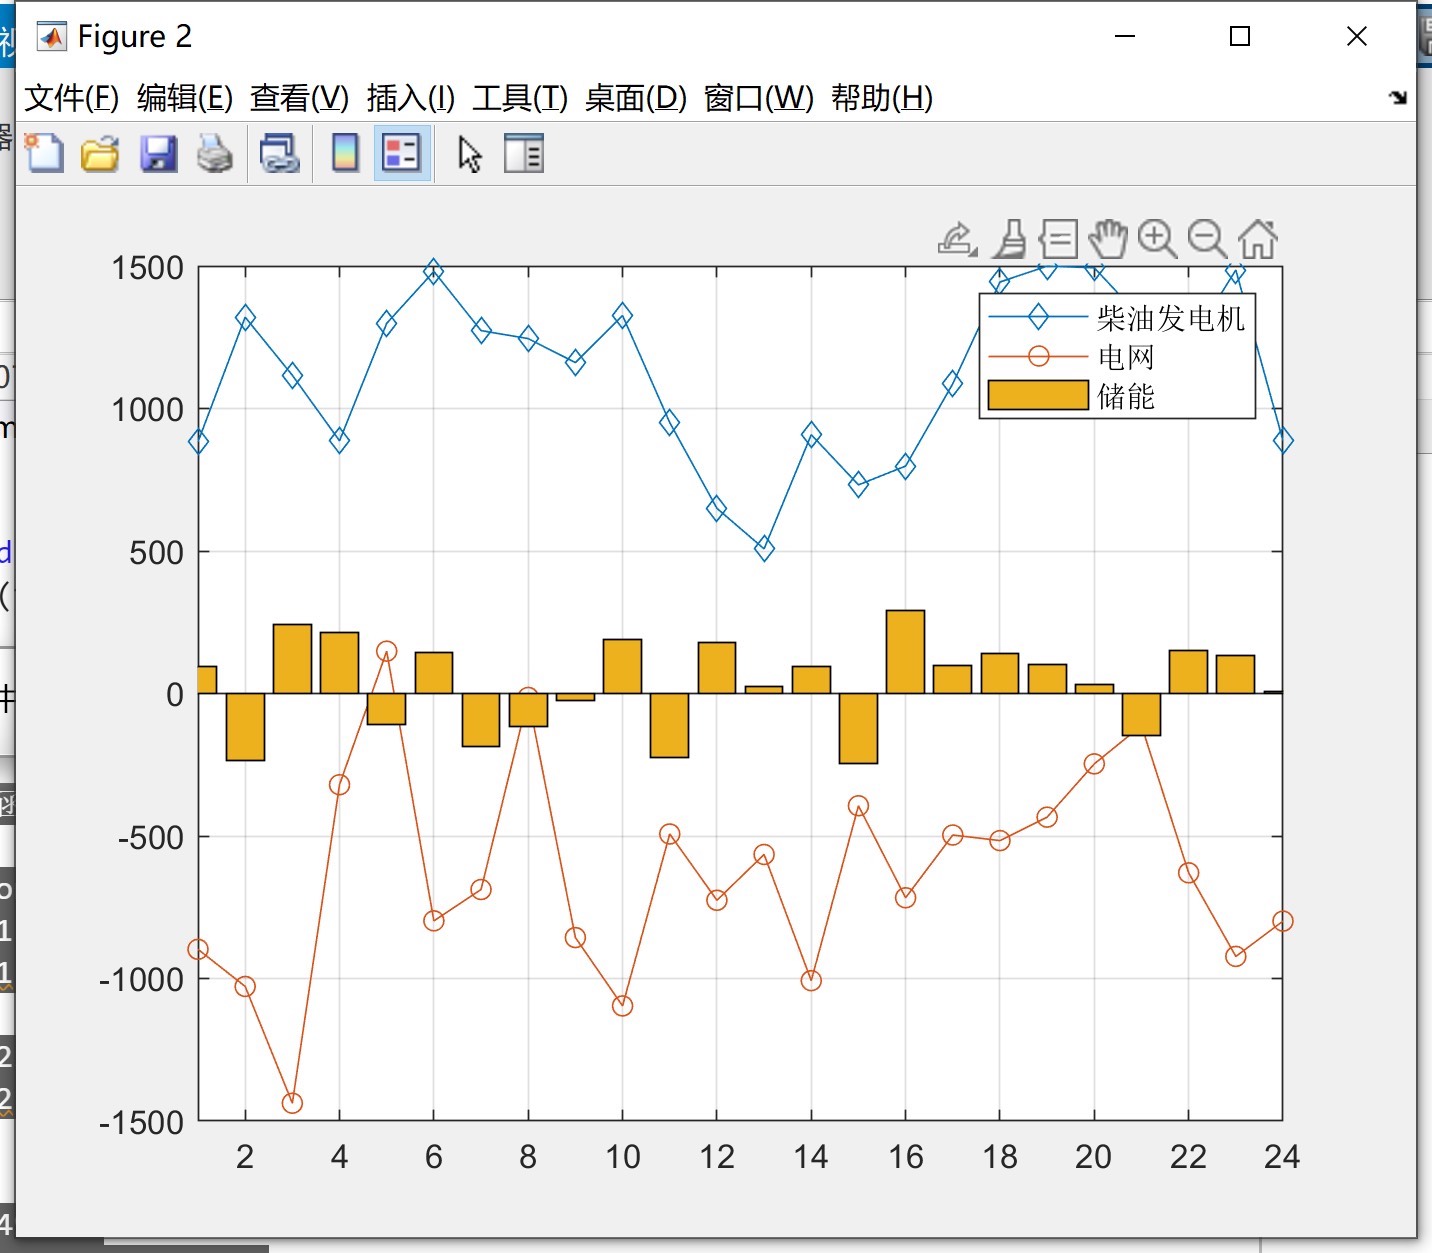Image resolution: width=1432 pixels, height=1253 pixels.
Task: Click the dock figure arrow icon
Action: click(1398, 97)
